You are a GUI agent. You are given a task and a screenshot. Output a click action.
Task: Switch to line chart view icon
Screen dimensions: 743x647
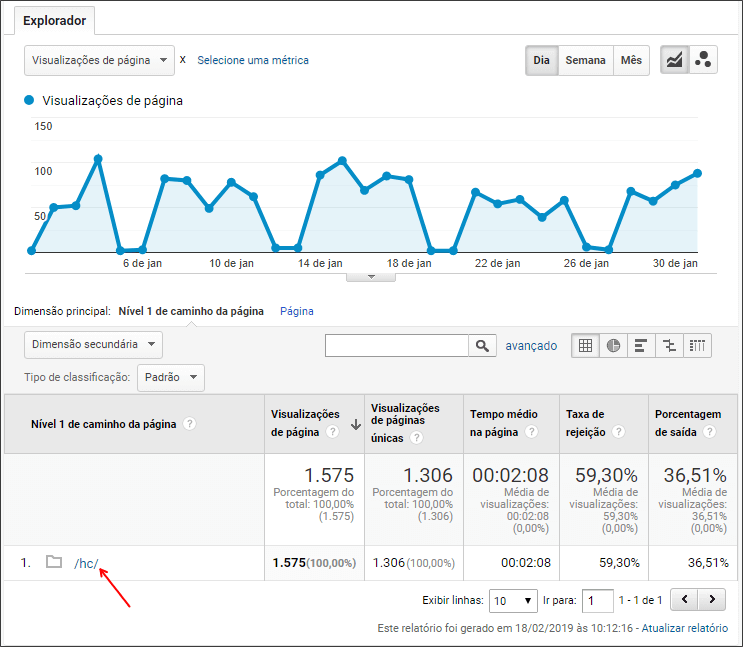[674, 60]
